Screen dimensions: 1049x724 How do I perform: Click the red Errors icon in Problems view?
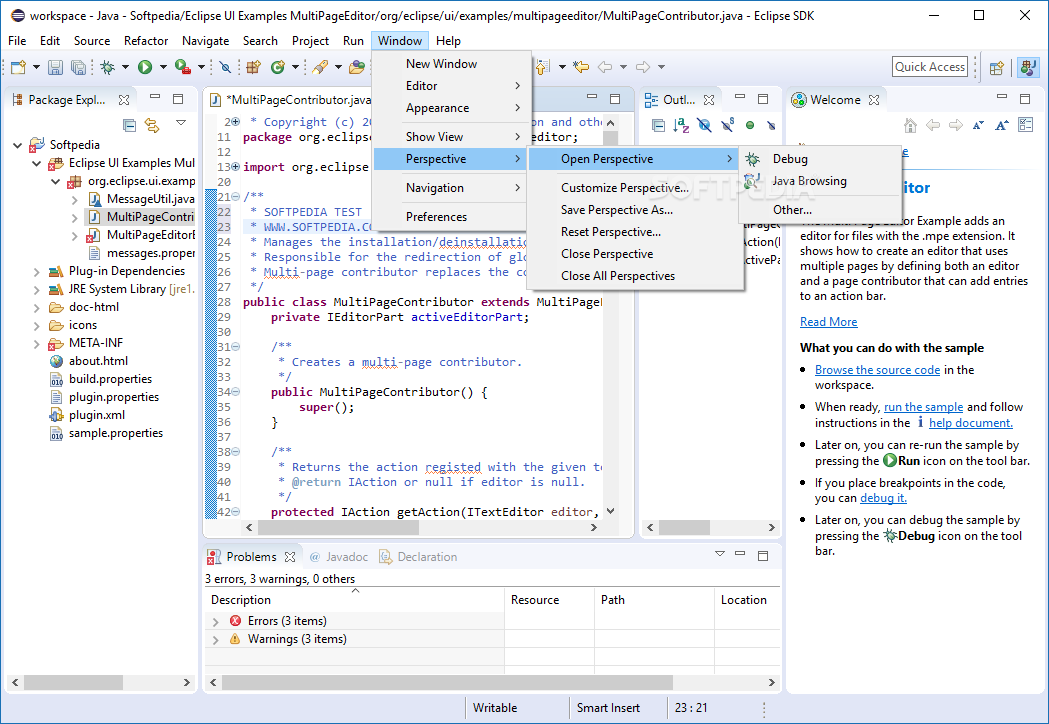tap(235, 621)
